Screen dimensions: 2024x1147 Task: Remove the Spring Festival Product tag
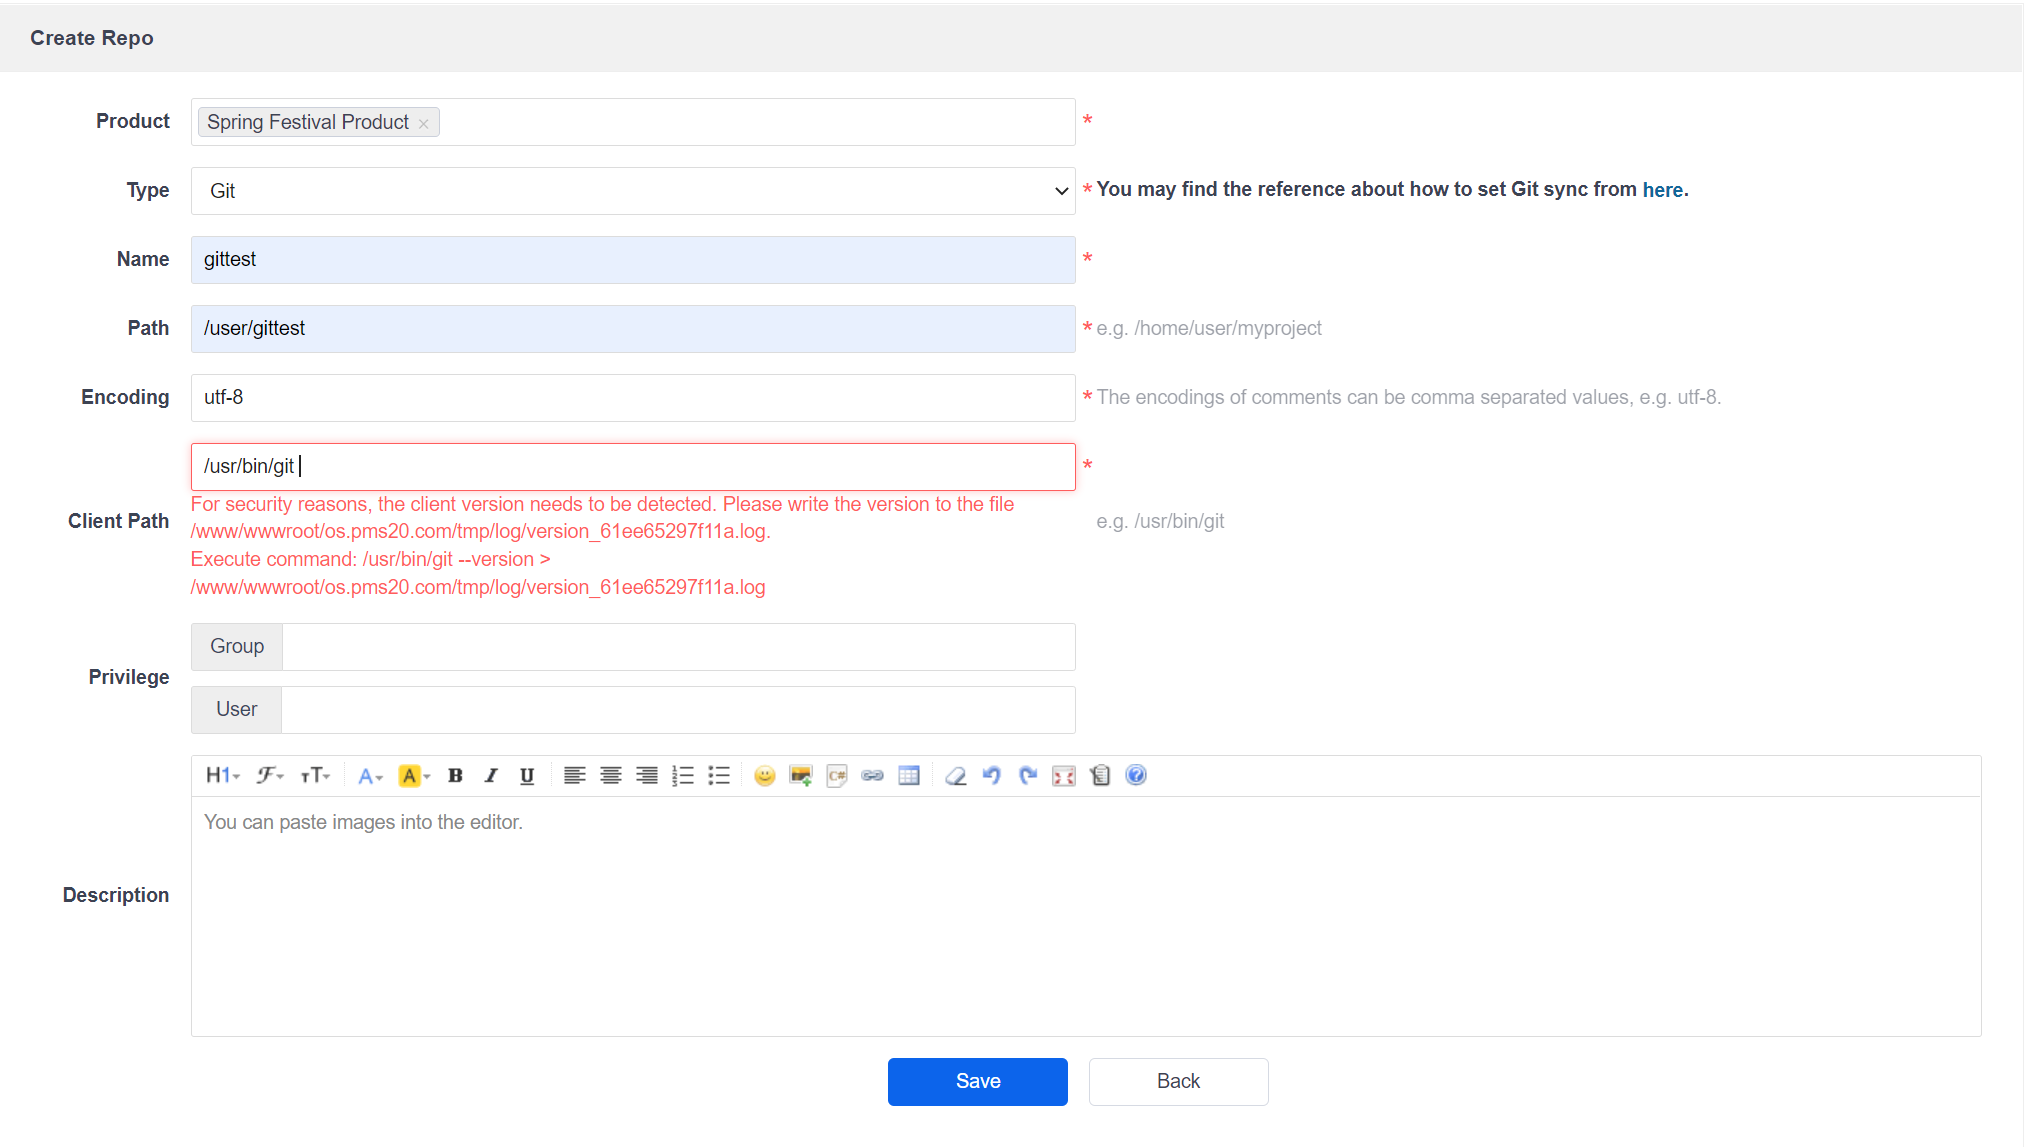(424, 123)
